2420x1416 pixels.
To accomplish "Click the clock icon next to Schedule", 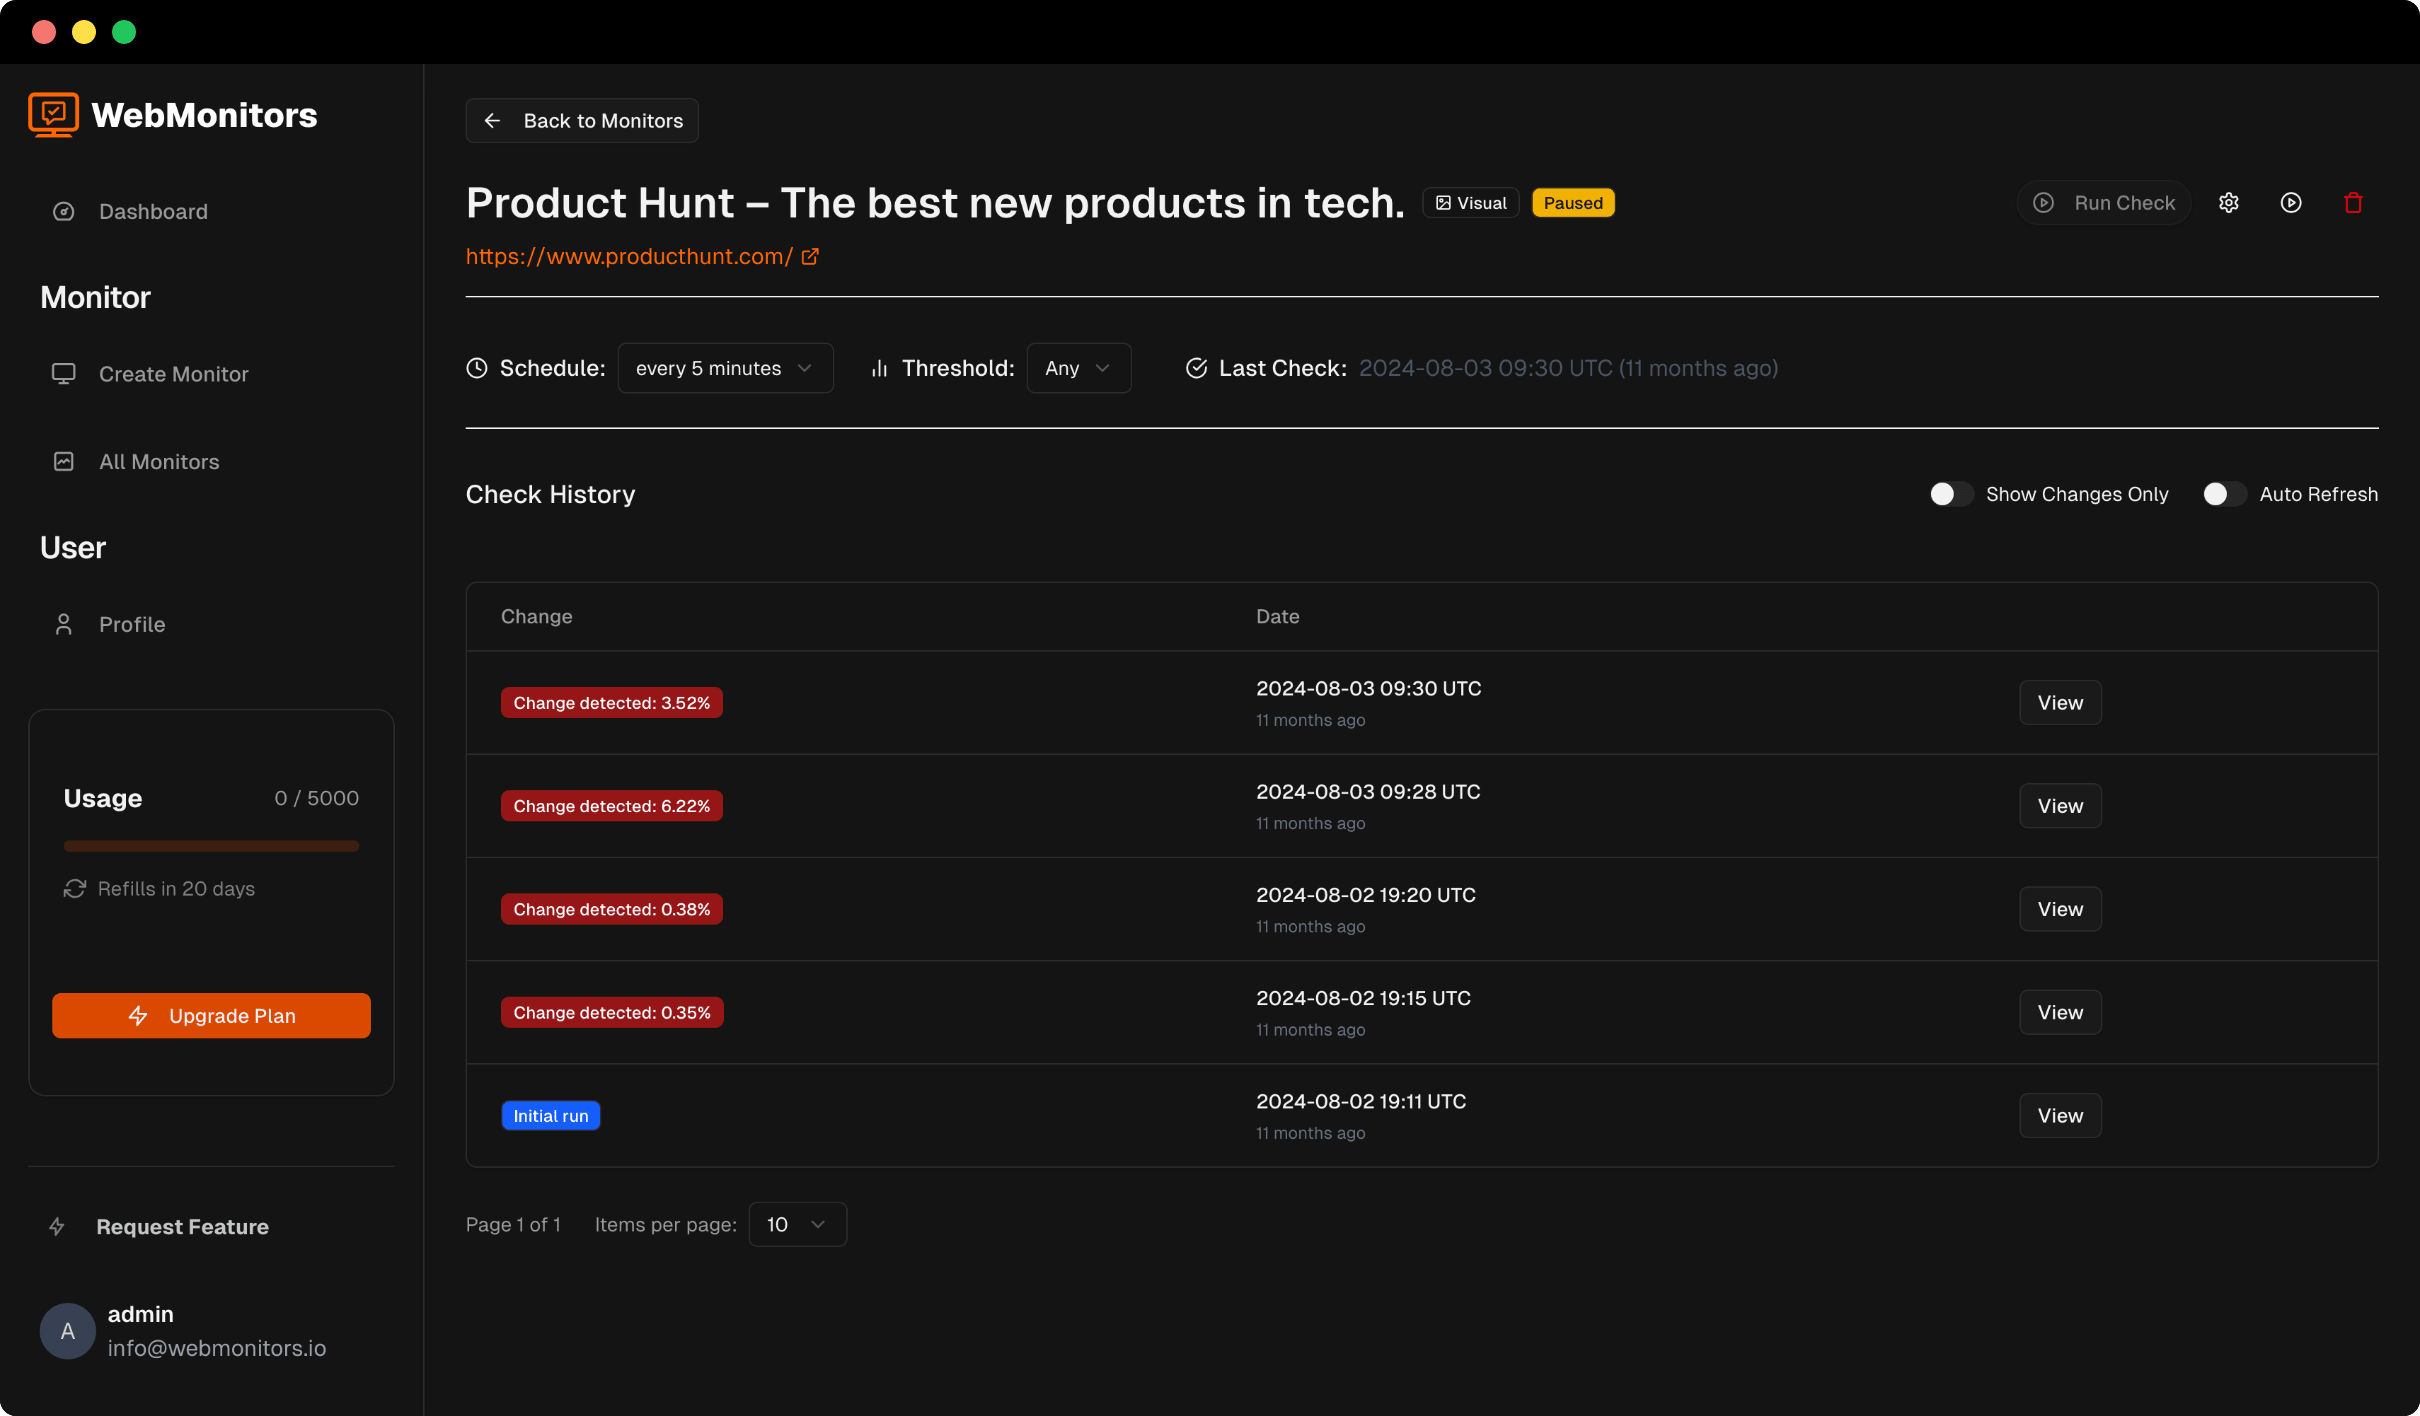I will [x=477, y=368].
